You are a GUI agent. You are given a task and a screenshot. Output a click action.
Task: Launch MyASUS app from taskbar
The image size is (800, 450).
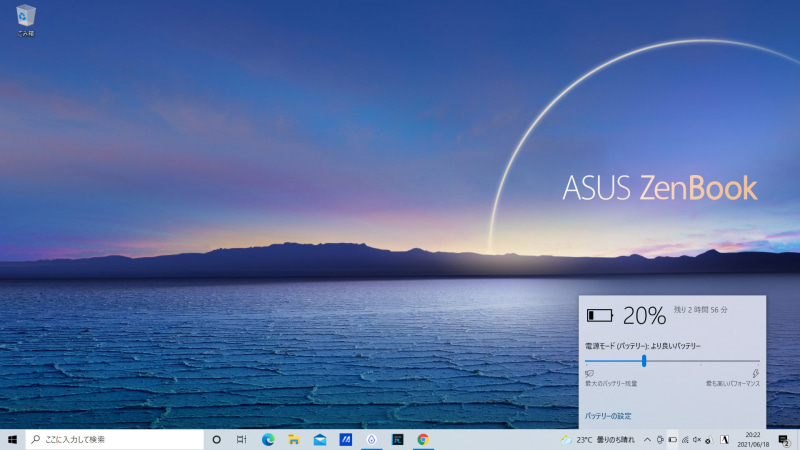[x=345, y=439]
